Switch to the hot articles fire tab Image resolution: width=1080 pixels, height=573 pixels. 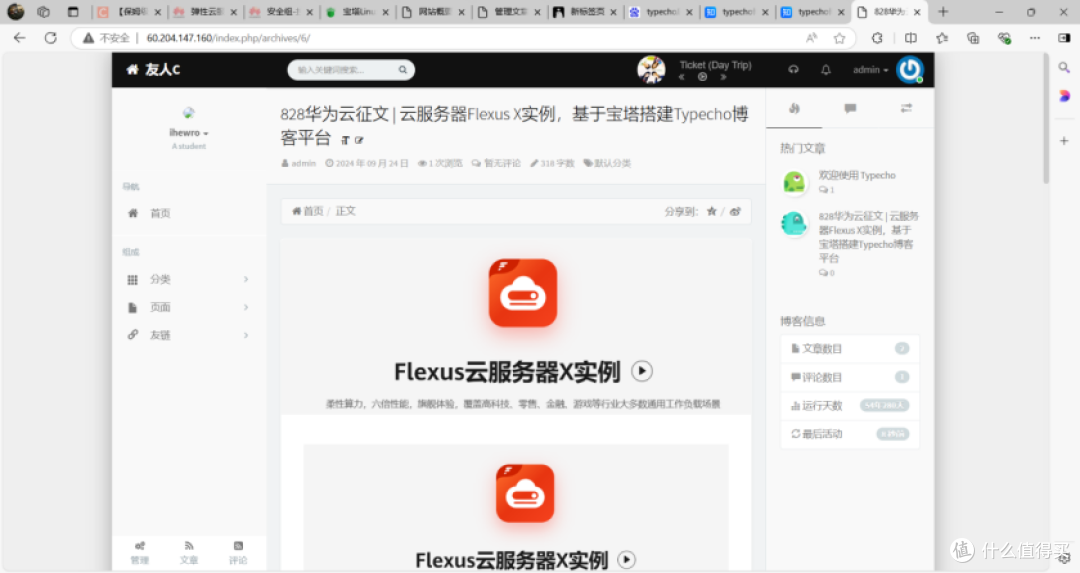tap(794, 108)
